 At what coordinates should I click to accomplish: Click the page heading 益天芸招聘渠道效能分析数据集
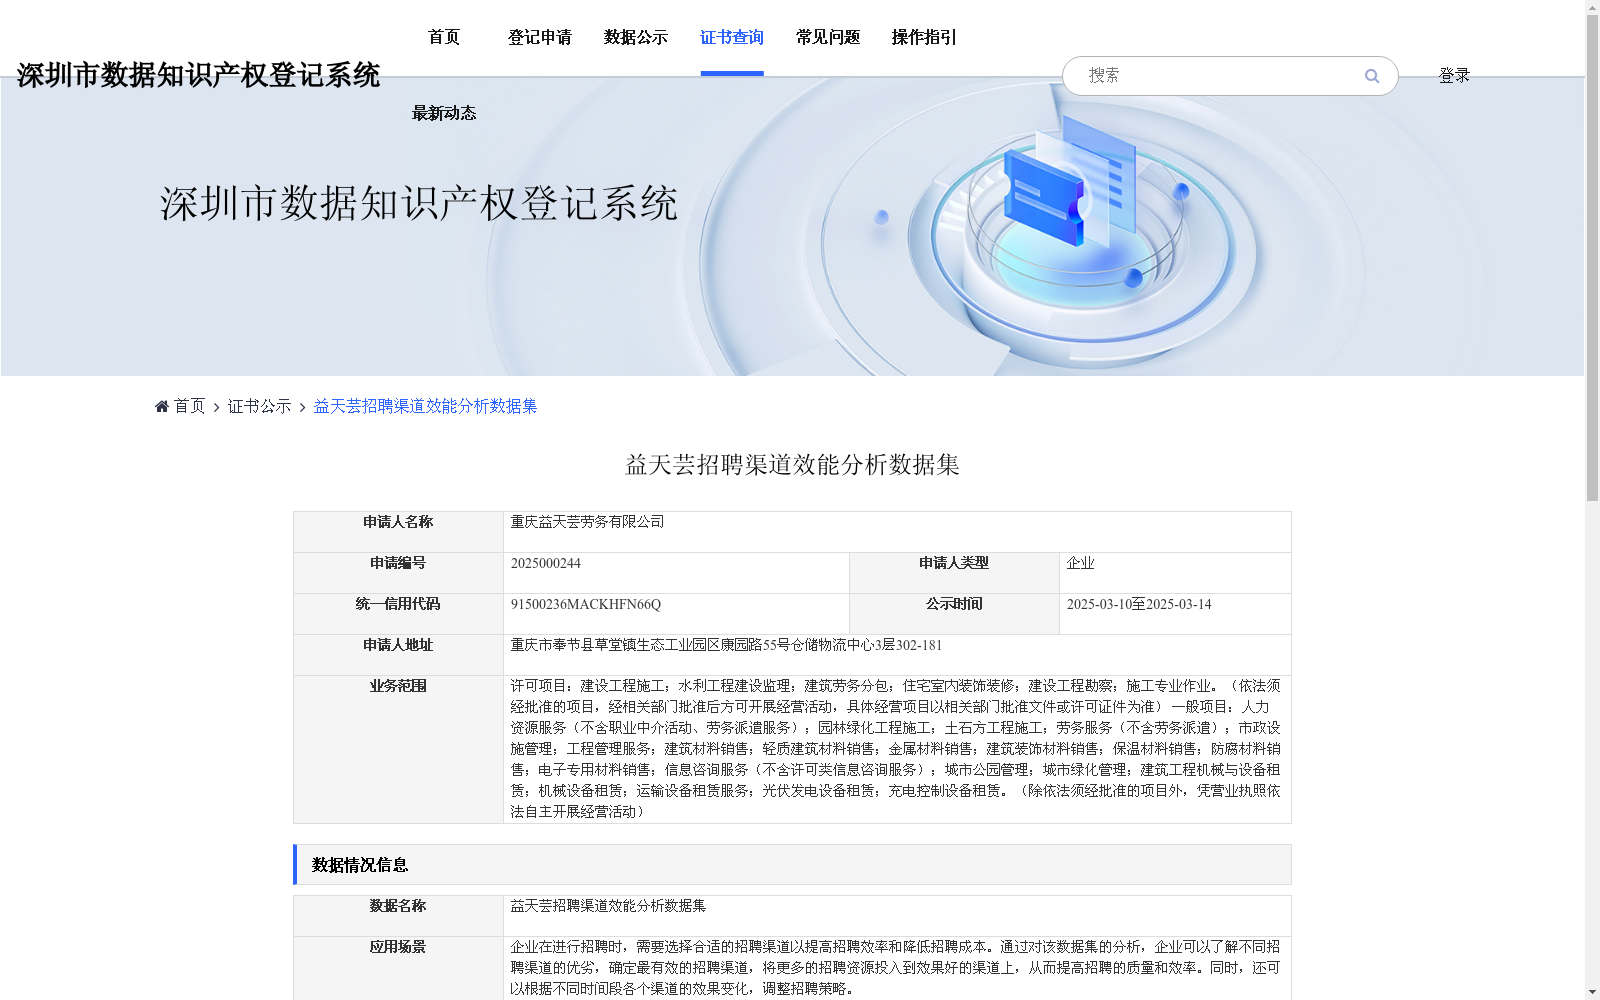792,465
